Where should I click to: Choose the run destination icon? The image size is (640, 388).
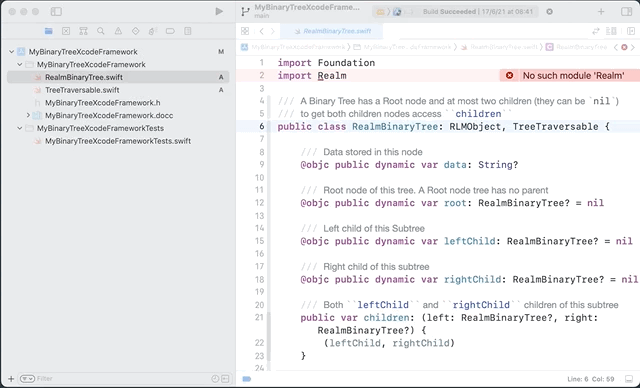[397, 12]
